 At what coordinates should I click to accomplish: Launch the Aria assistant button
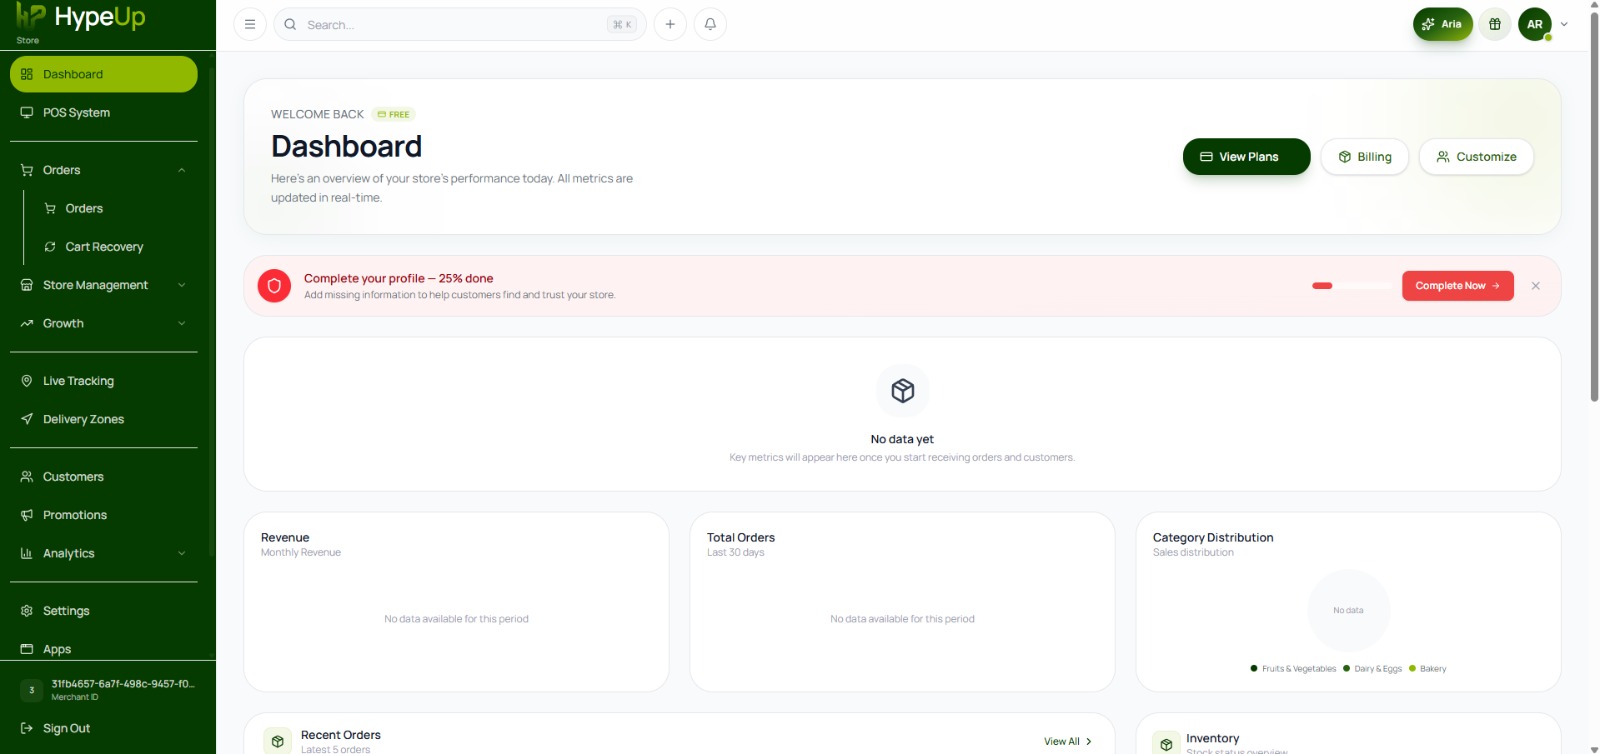1442,24
